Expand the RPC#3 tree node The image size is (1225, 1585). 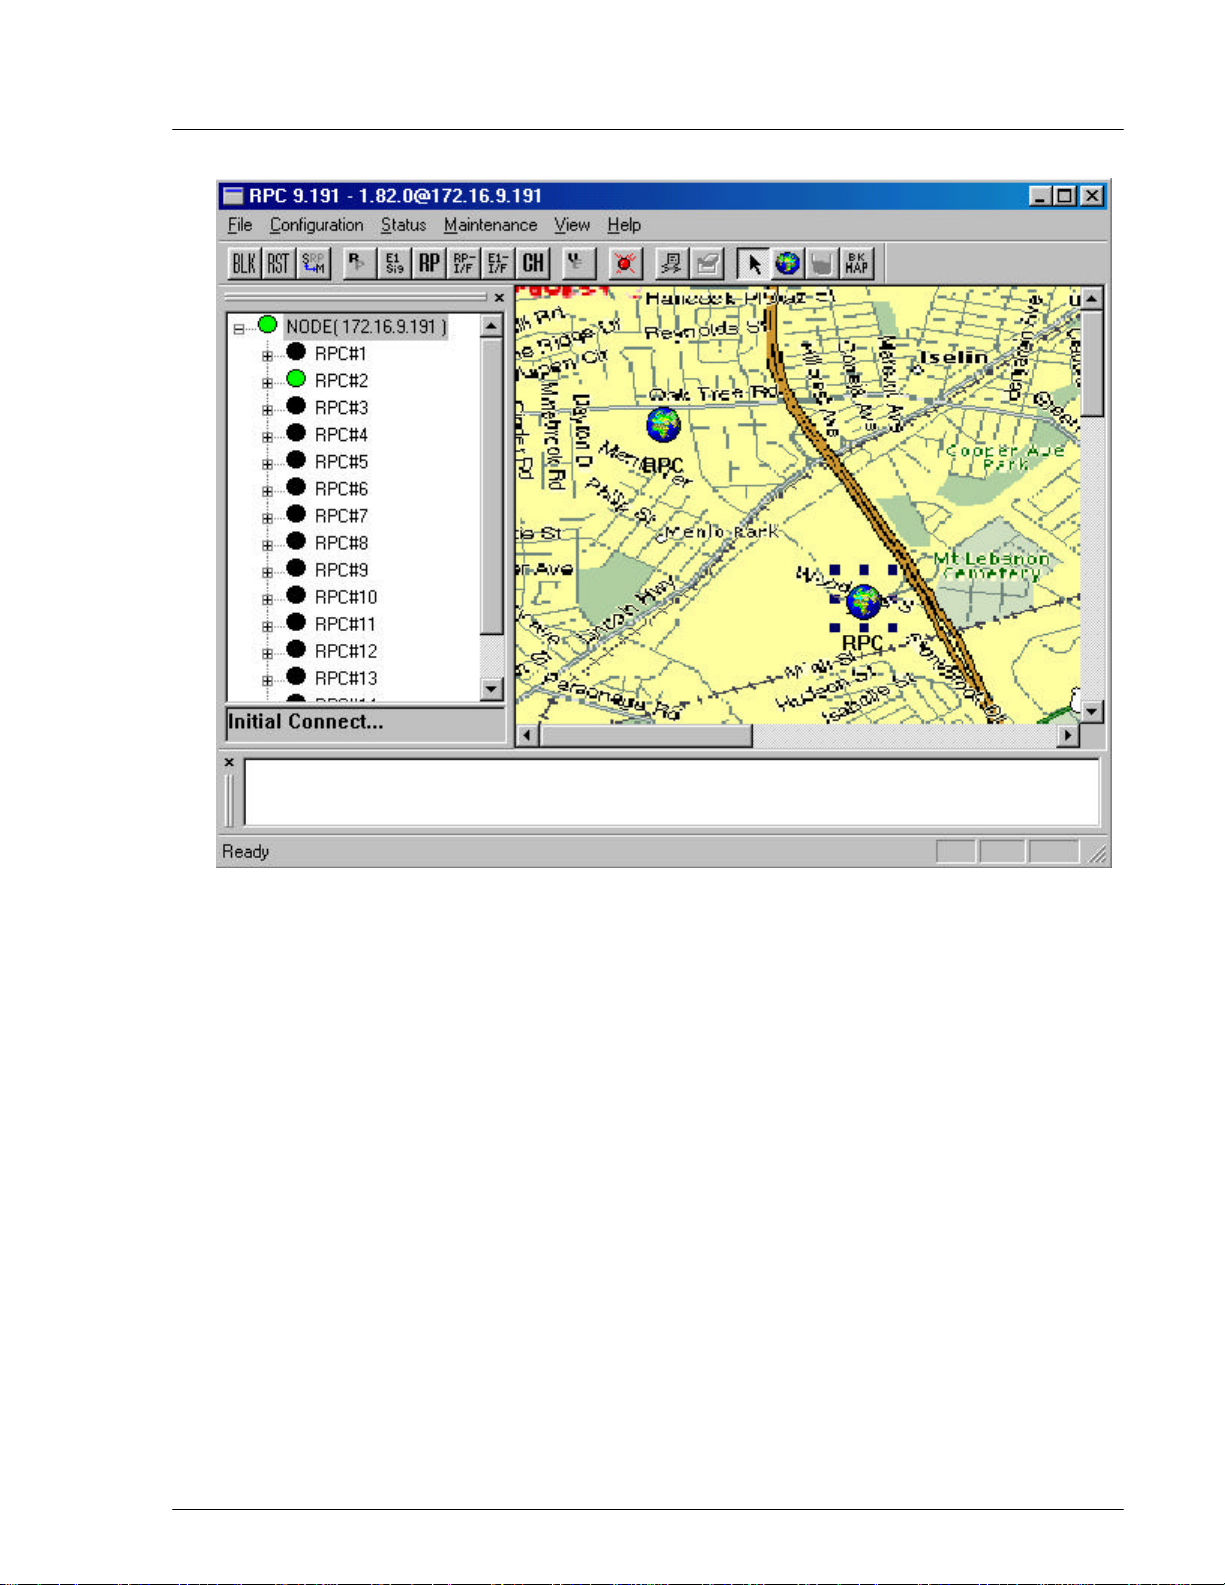tap(267, 409)
